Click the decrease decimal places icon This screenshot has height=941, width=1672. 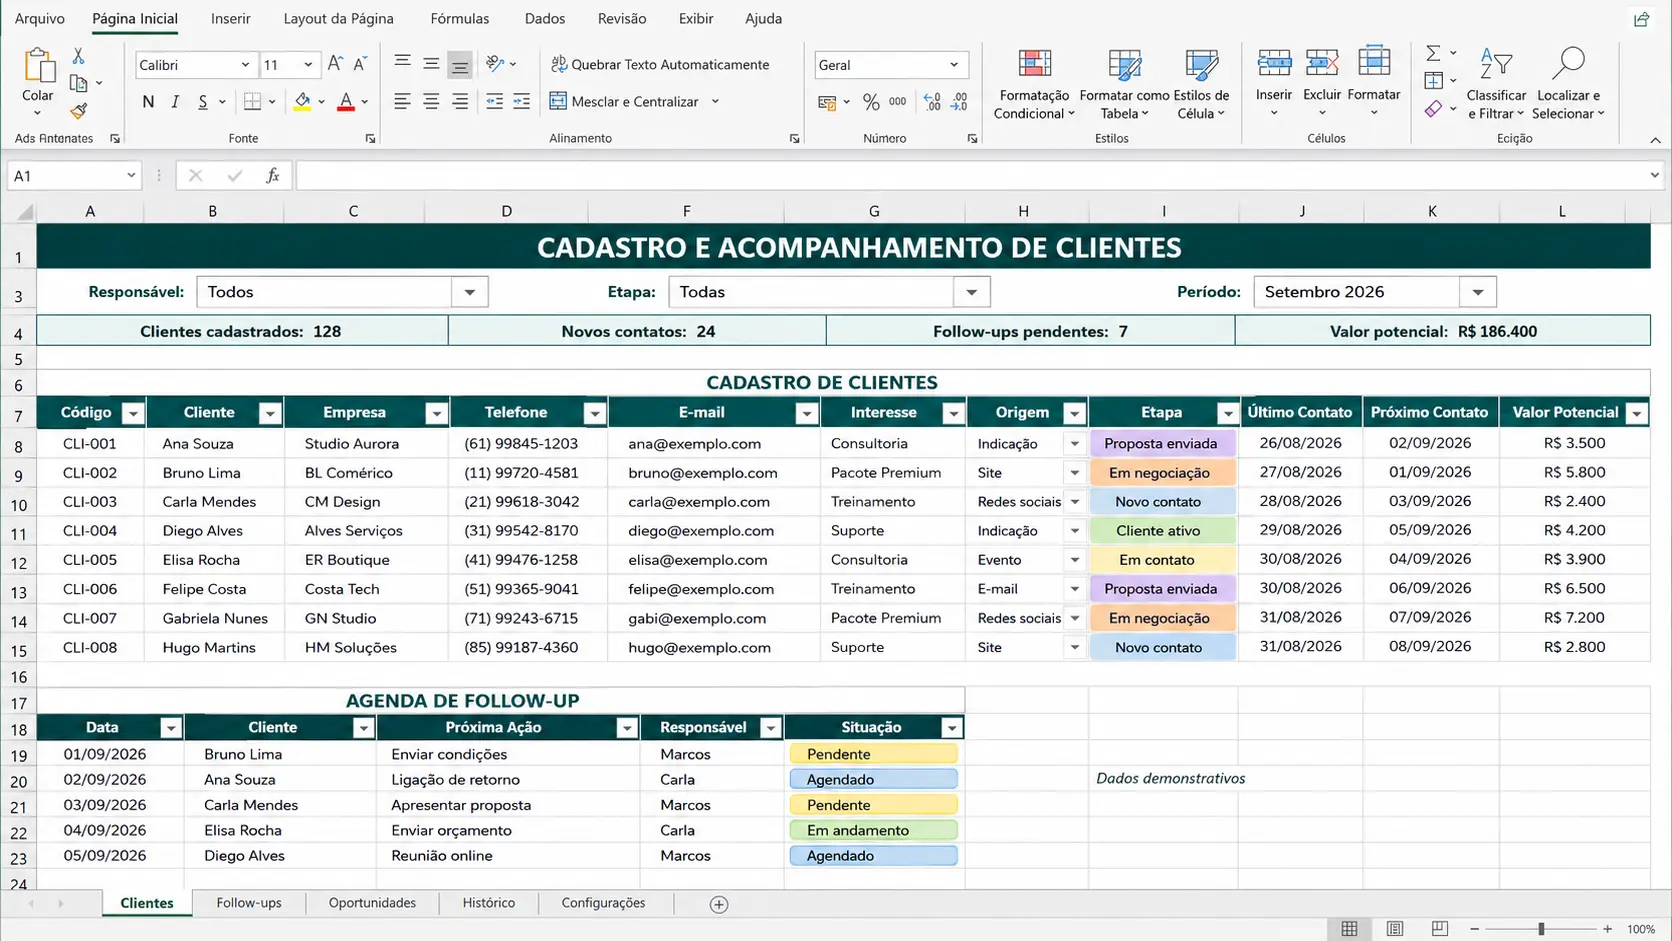[x=959, y=101]
